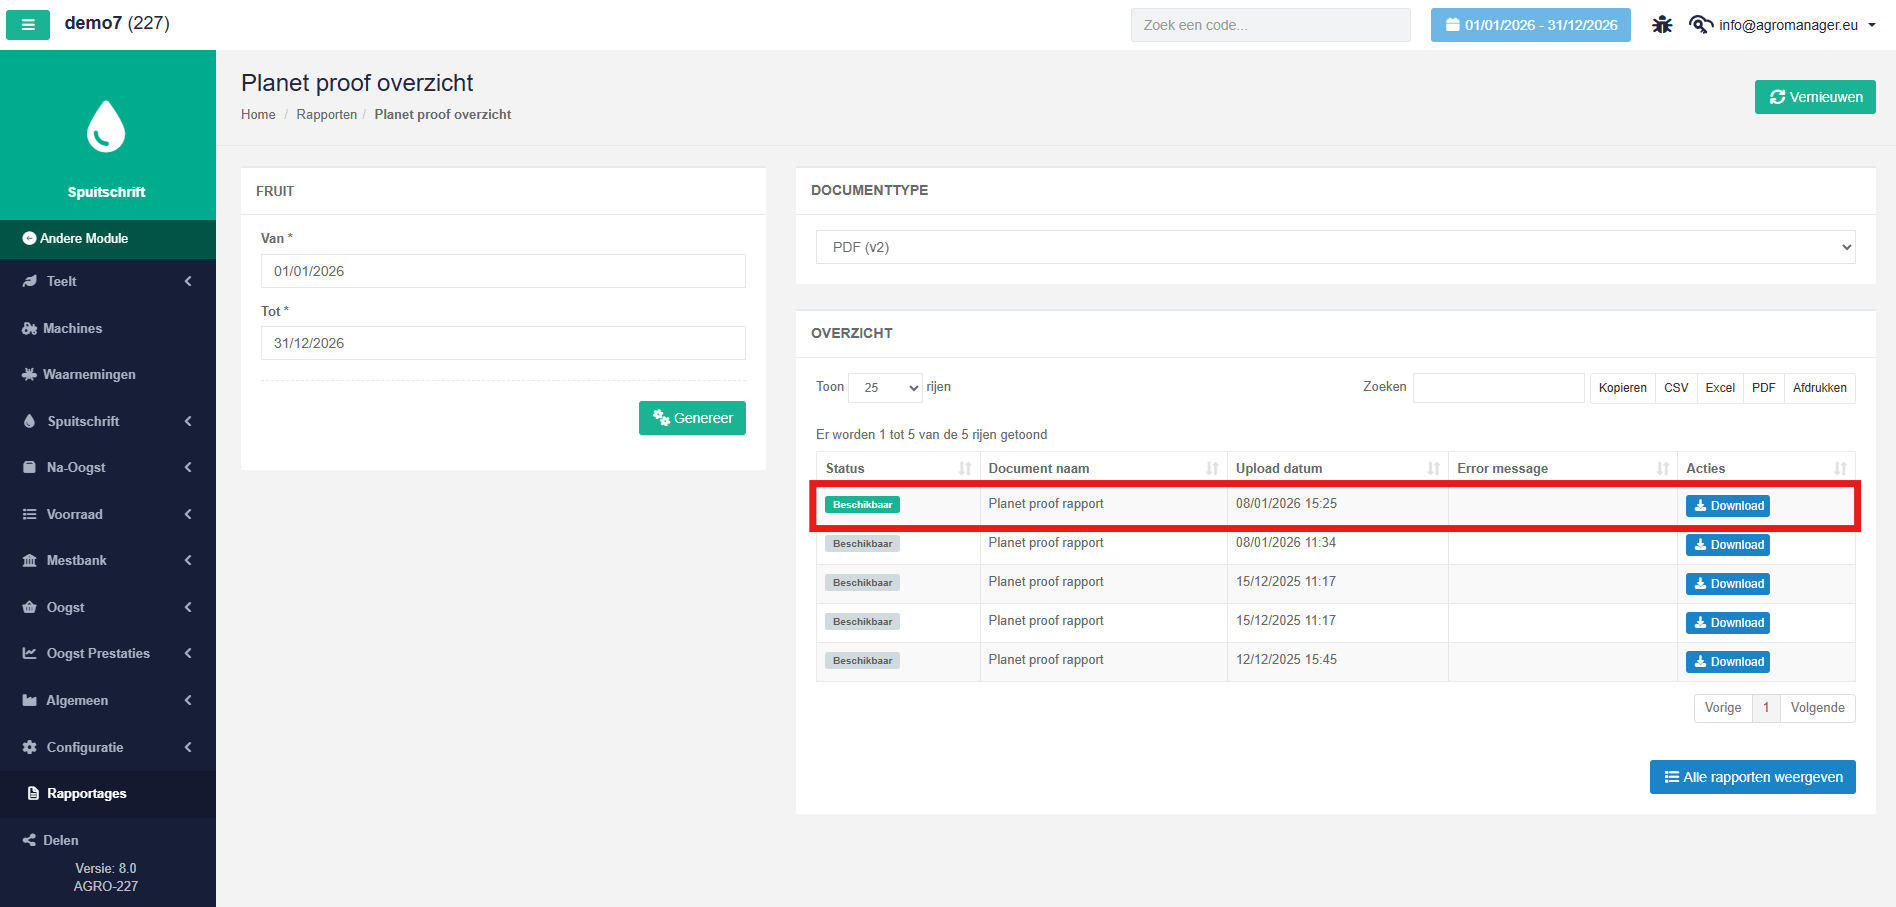
Task: Go to the Volgende page
Action: click(1818, 708)
